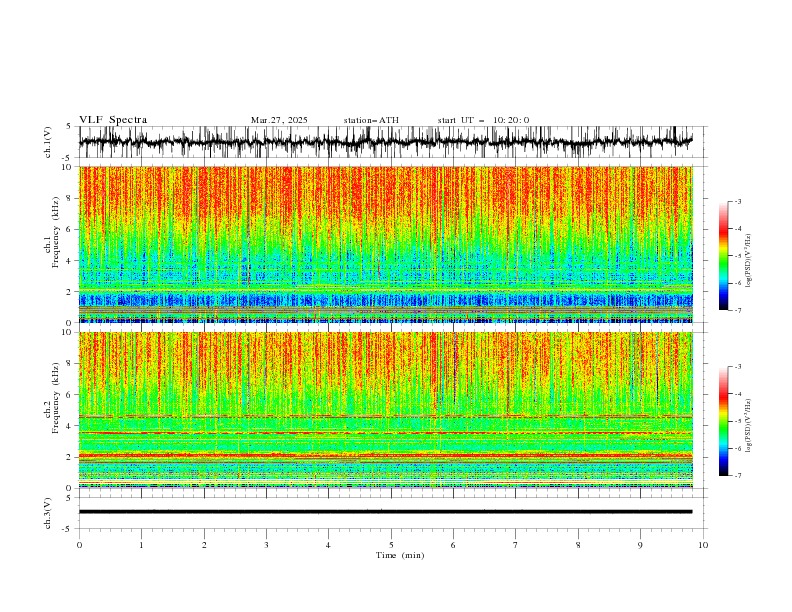The image size is (792, 612).
Task: Click time axis tick label "6"
Action: [453, 545]
